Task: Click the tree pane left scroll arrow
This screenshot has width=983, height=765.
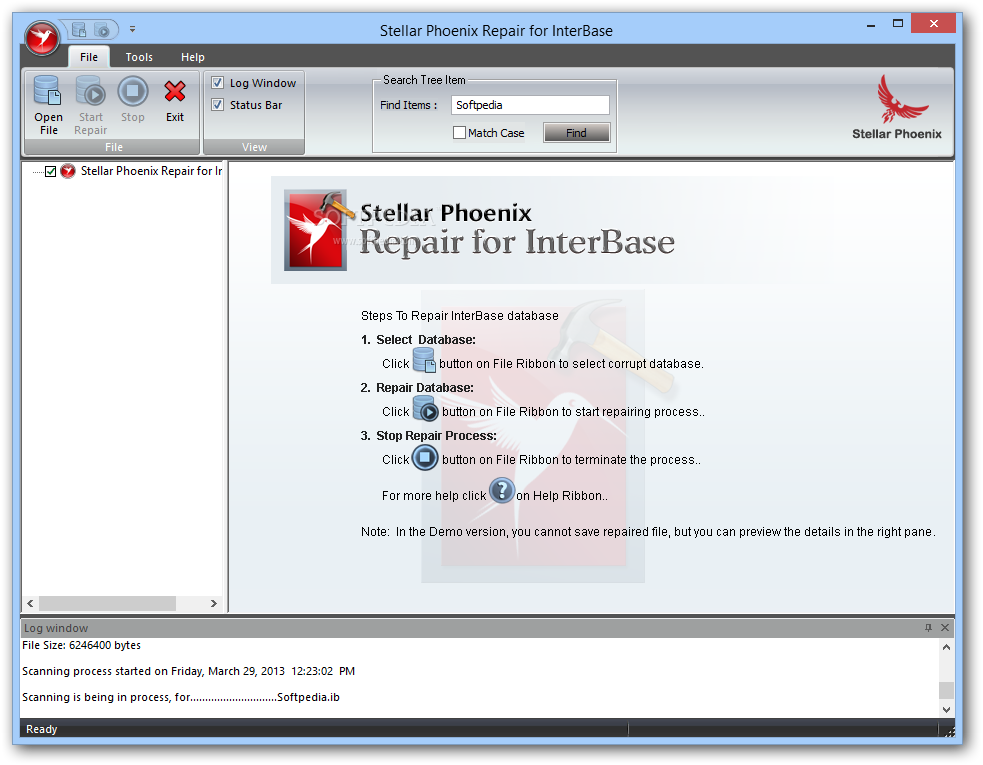Action: click(30, 603)
